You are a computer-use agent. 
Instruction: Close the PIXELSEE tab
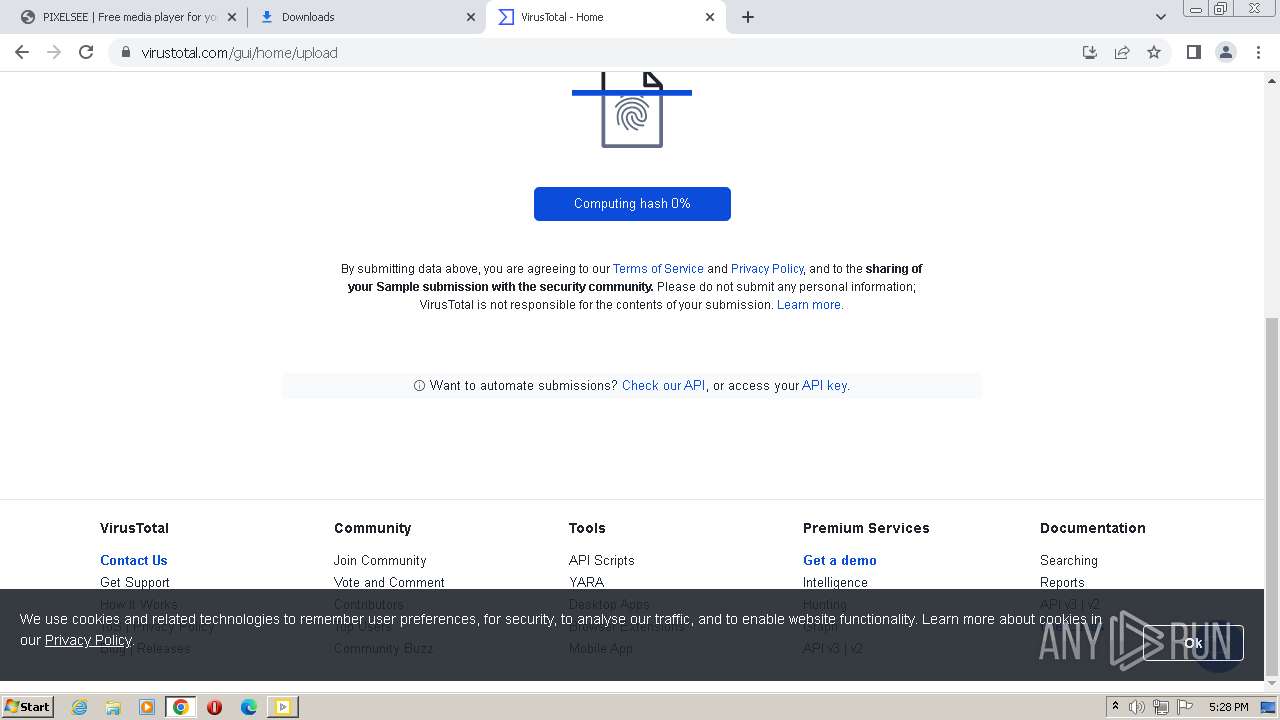point(232,17)
